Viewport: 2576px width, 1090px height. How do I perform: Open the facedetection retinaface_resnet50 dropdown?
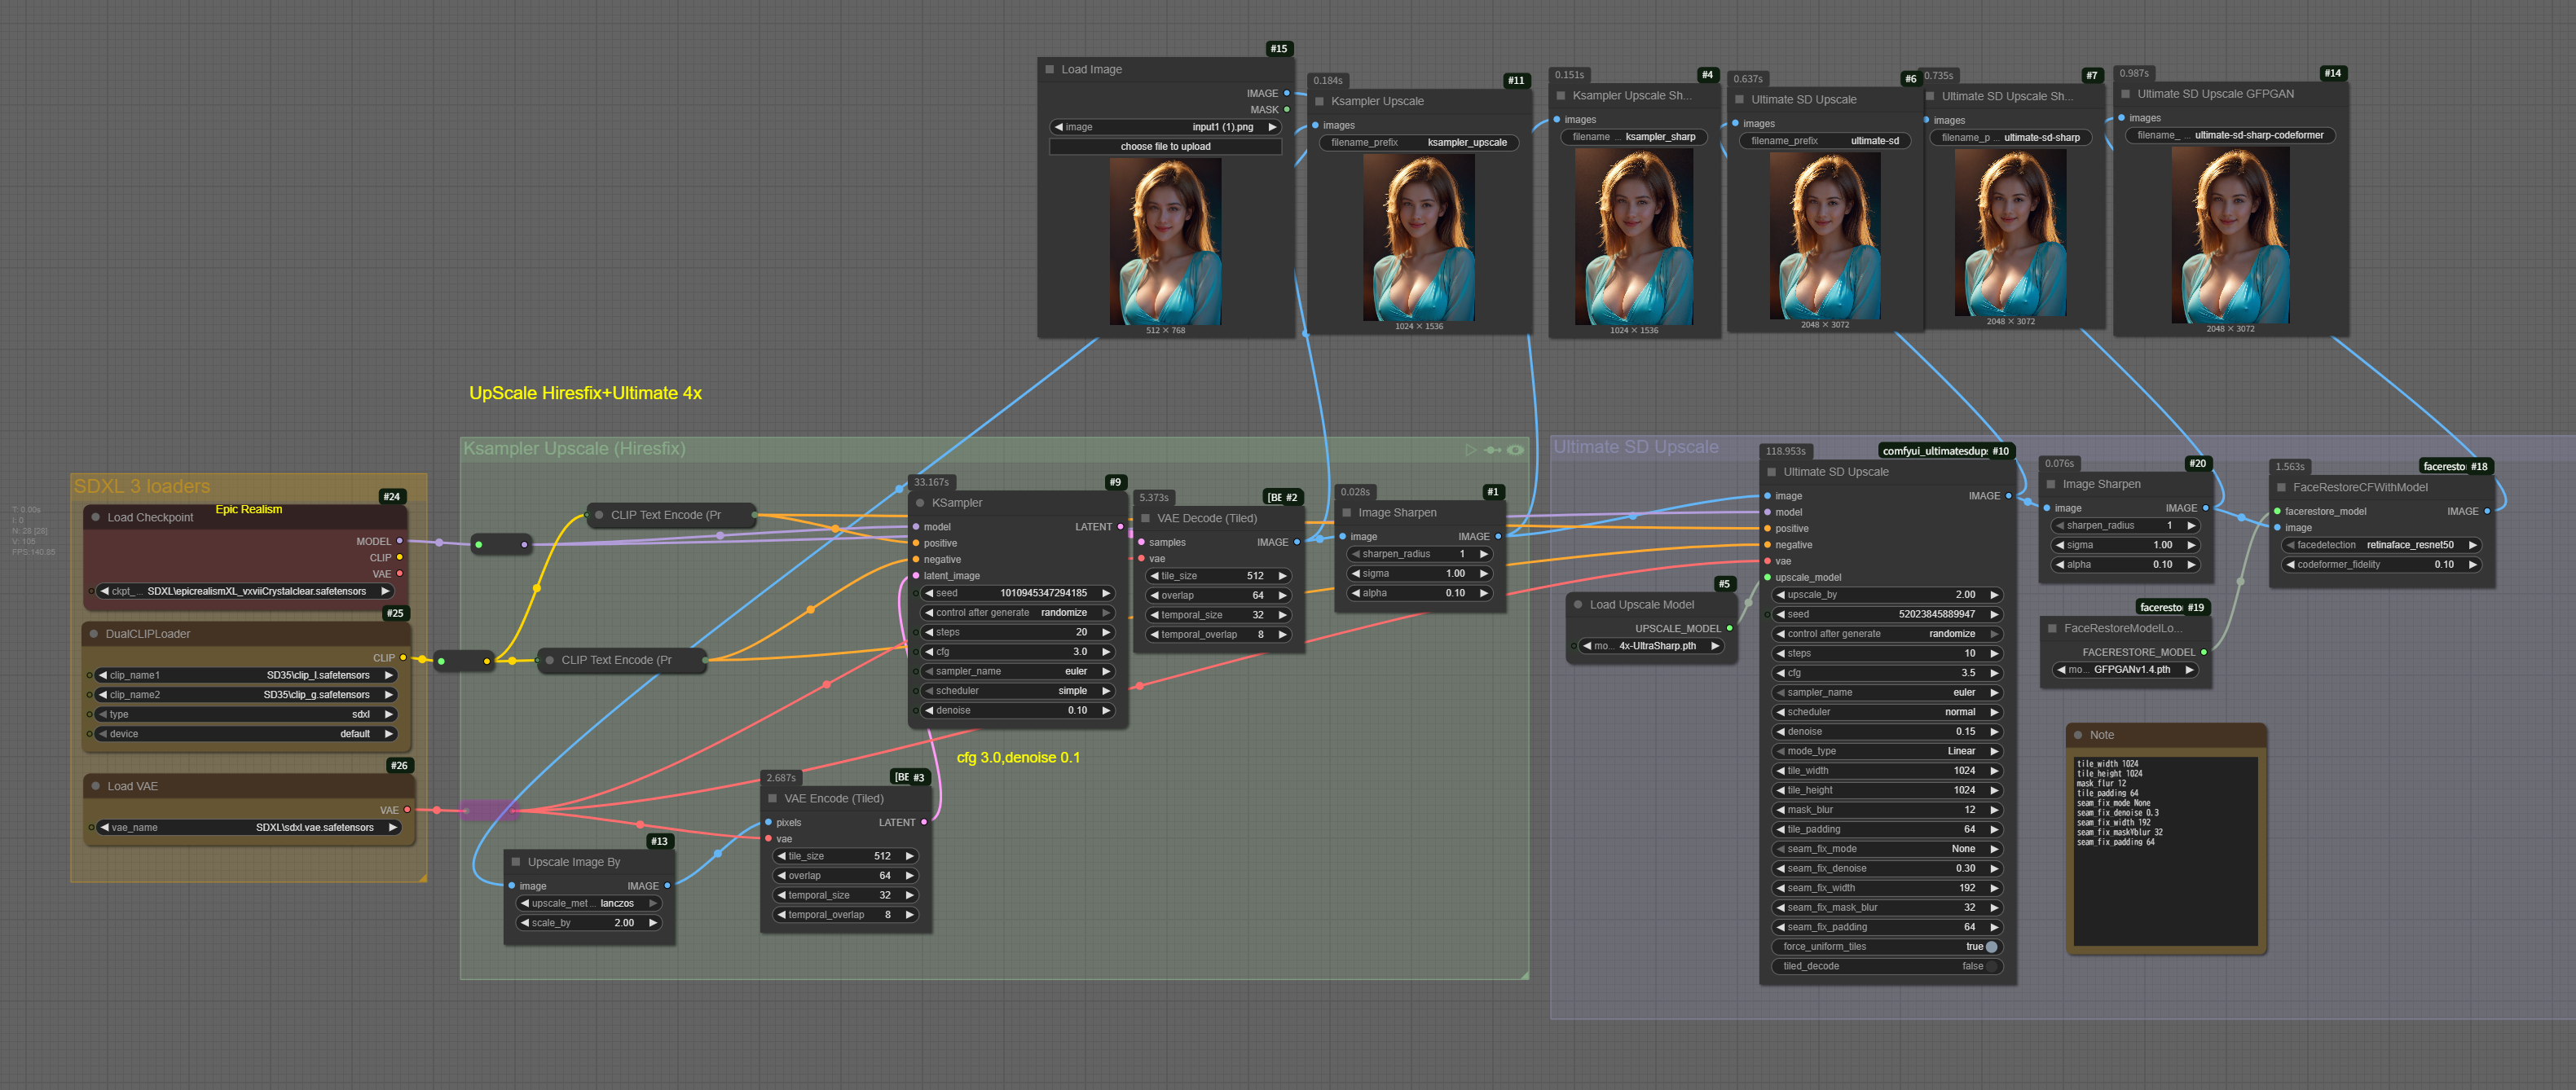(2382, 545)
